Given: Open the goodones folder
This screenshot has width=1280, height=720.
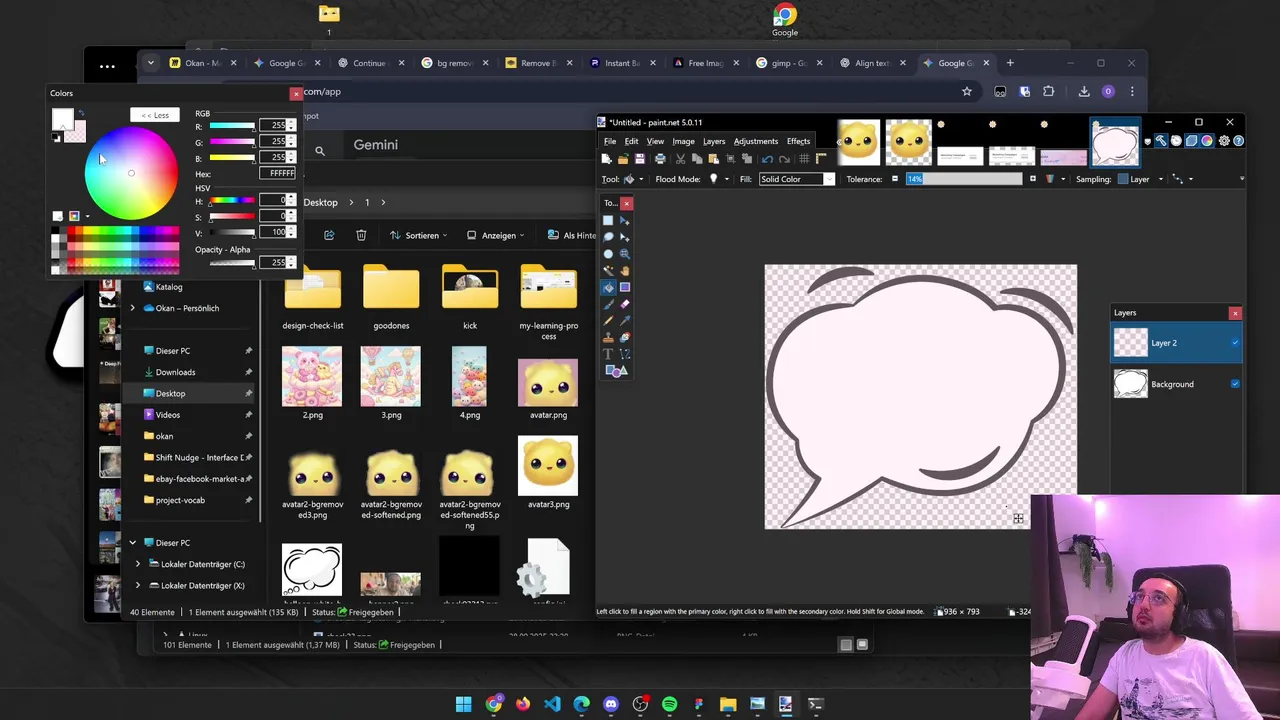Looking at the screenshot, I should pos(391,288).
